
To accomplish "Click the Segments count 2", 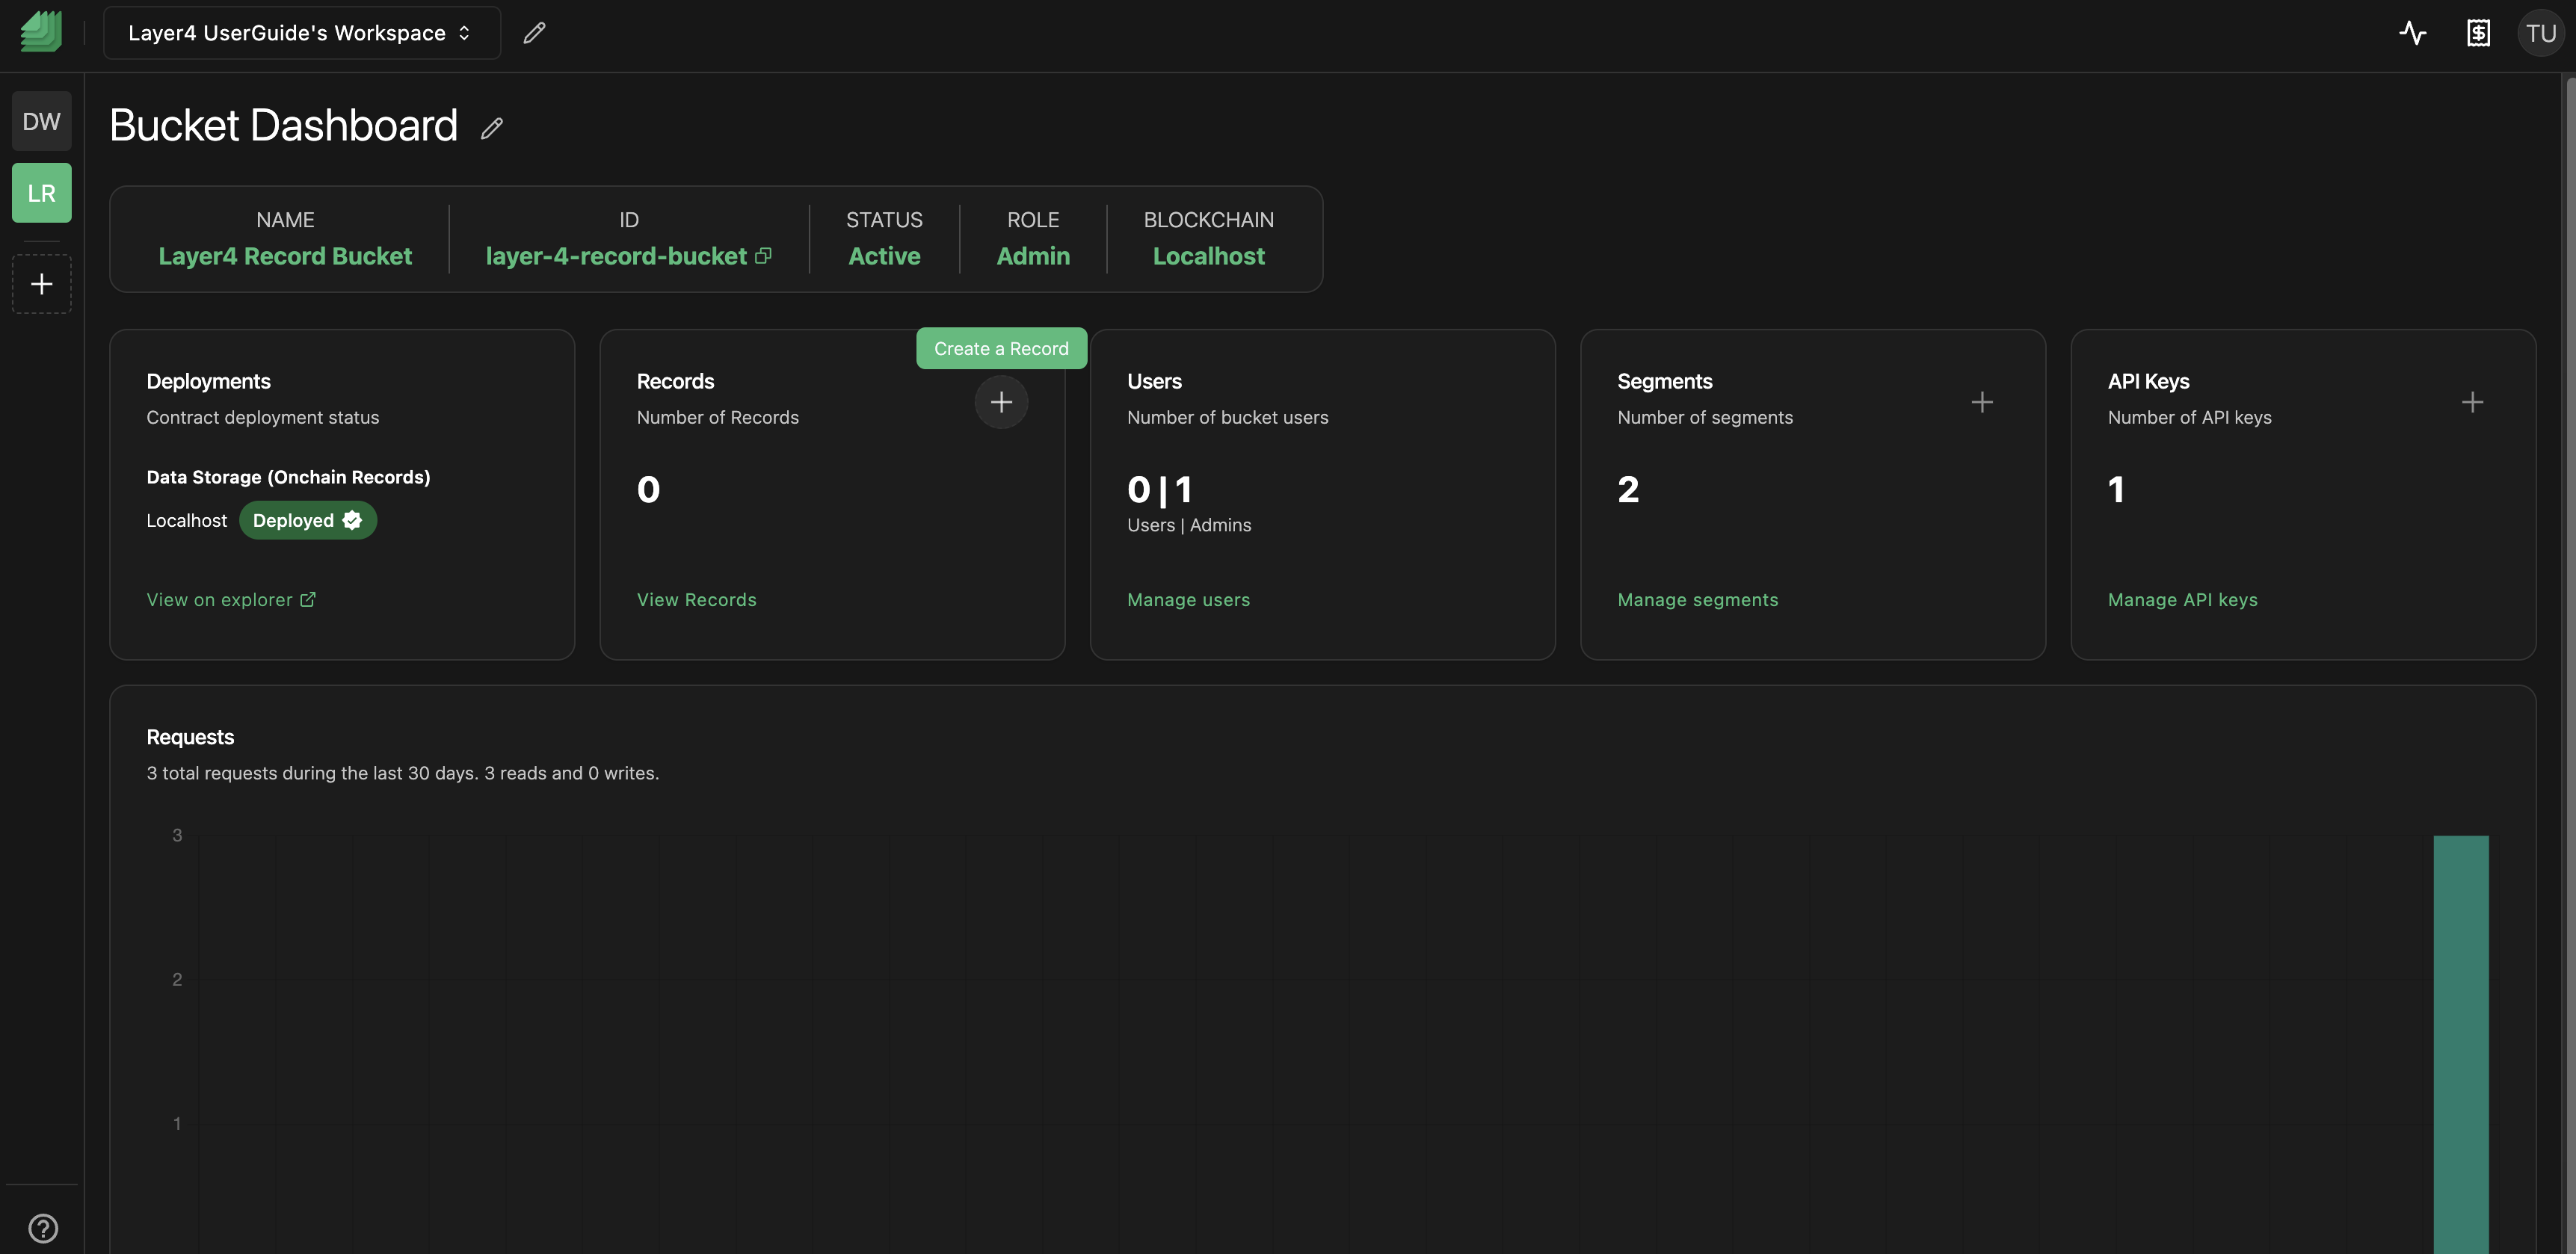I will 1628,489.
